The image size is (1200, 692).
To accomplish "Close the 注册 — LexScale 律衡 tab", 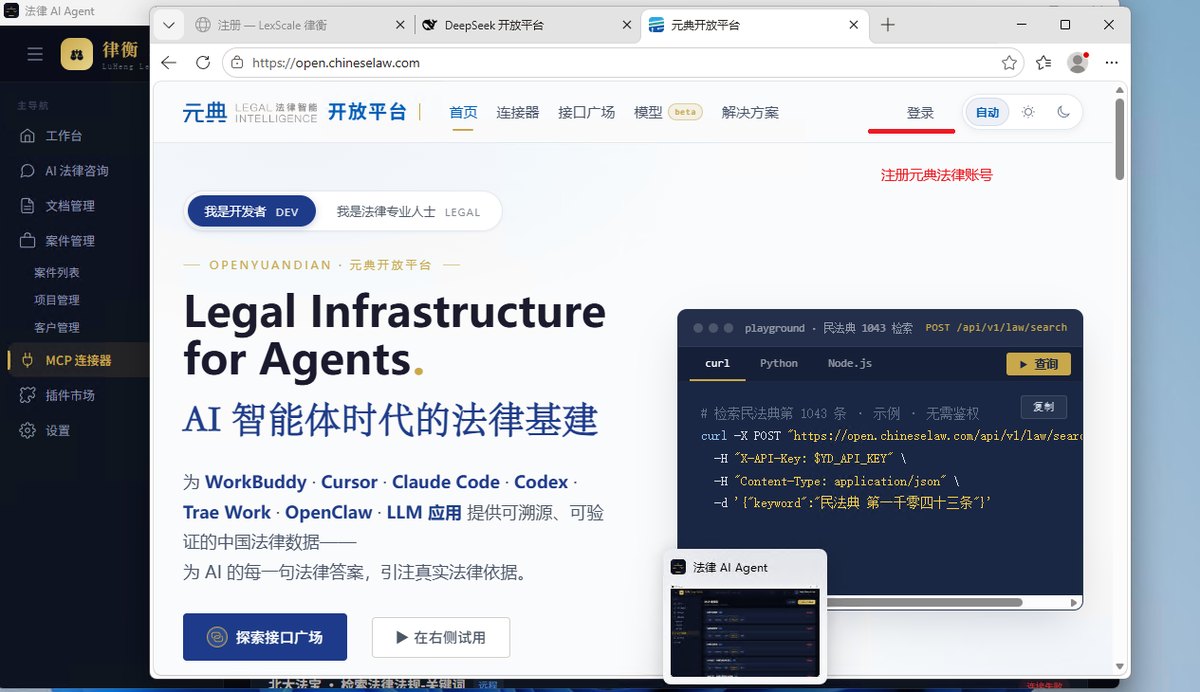I will point(401,25).
